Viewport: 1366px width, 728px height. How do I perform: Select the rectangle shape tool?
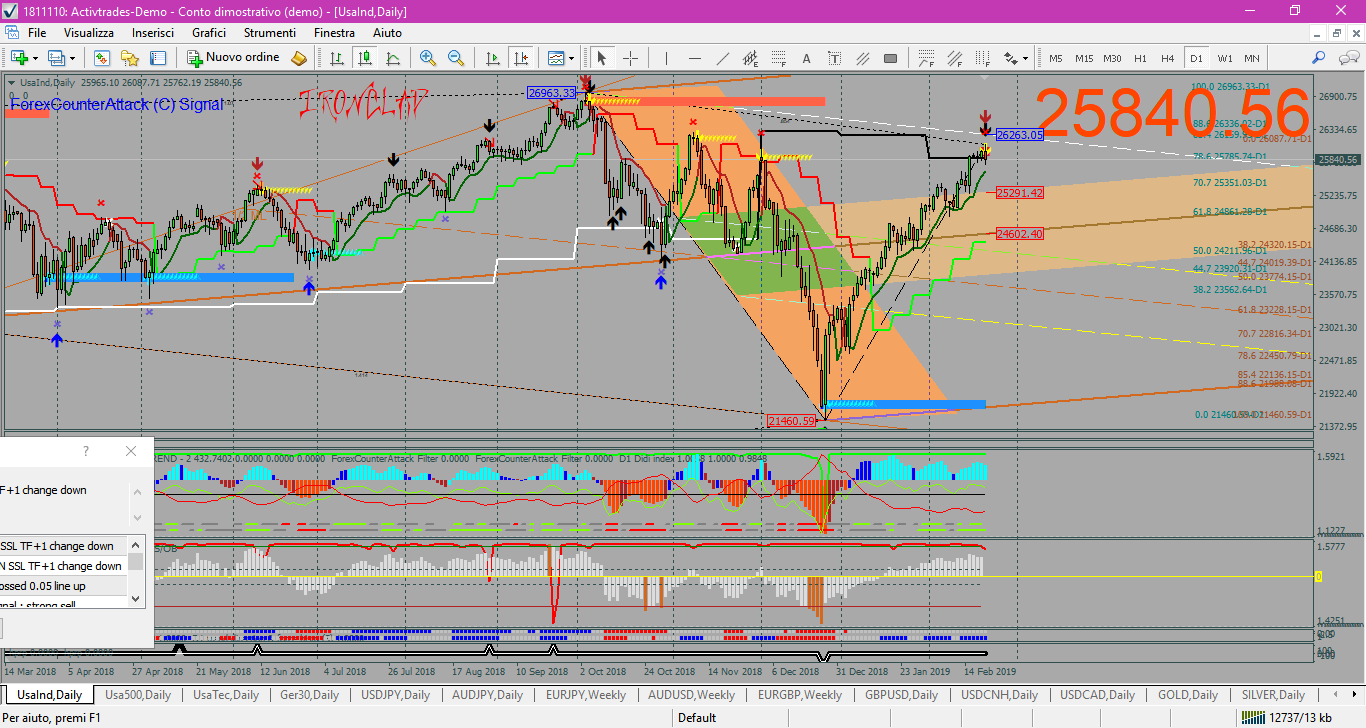[x=890, y=58]
